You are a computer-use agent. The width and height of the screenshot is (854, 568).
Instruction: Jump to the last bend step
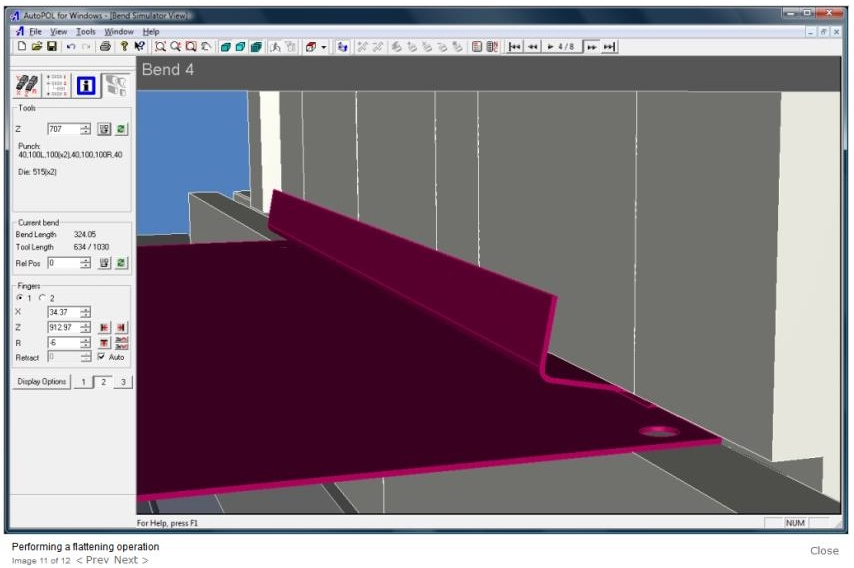pos(609,47)
